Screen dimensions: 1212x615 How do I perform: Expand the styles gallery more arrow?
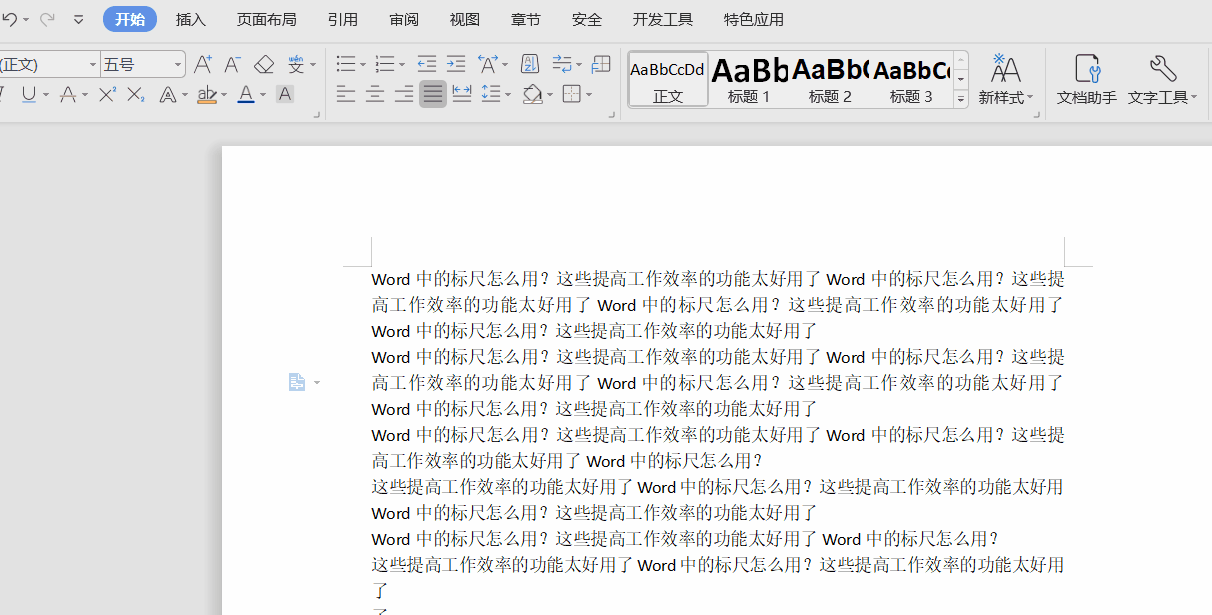961,99
